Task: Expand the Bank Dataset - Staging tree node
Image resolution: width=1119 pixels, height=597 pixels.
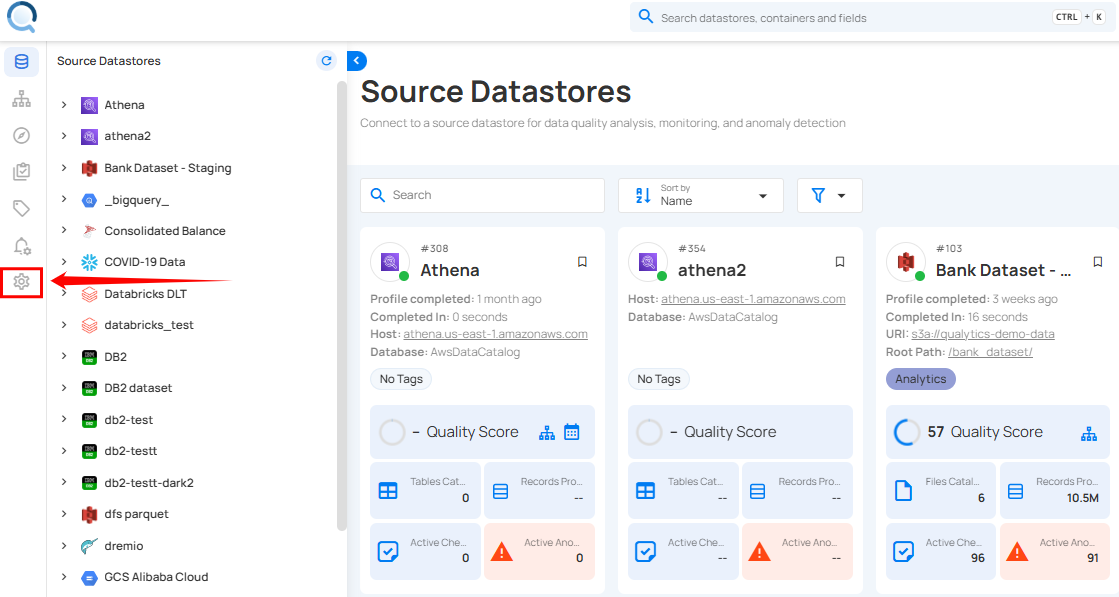Action: click(64, 168)
